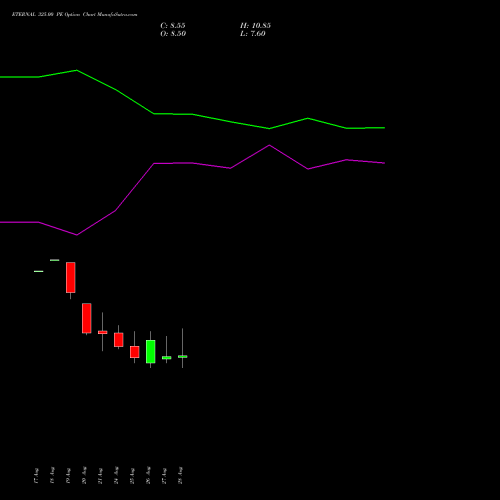Click the low value L: 7.60

pyautogui.click(x=253, y=34)
